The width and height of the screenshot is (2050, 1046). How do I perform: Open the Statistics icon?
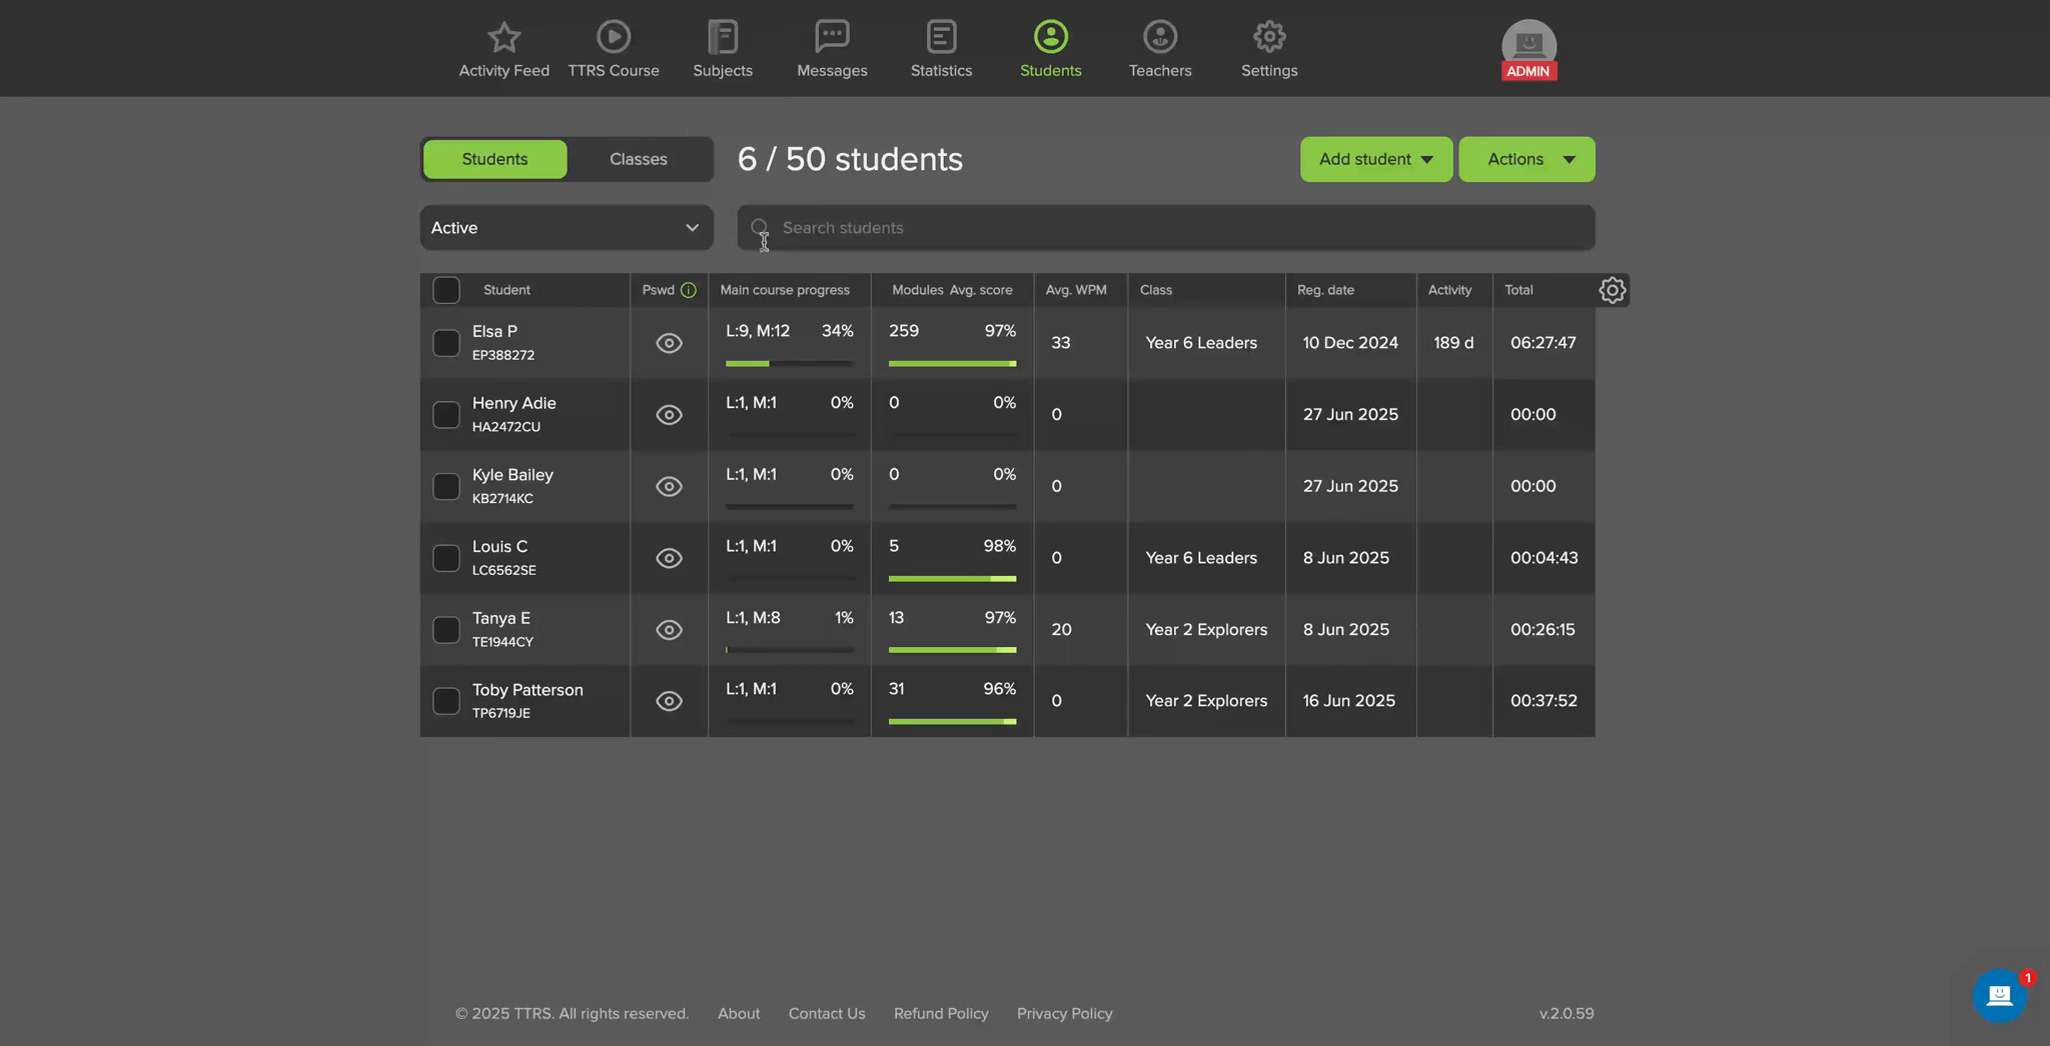pos(941,37)
